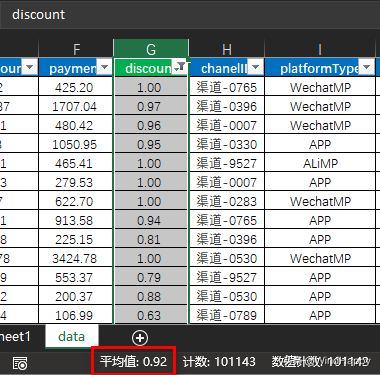380x375 pixels.
Task: Select payment cell 480.42
Action: point(76,125)
